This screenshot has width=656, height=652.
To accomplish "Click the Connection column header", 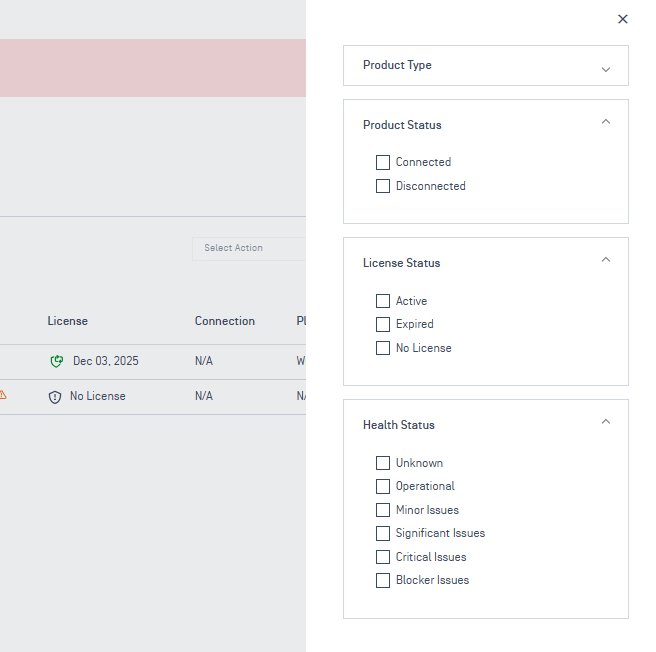I will tap(224, 321).
